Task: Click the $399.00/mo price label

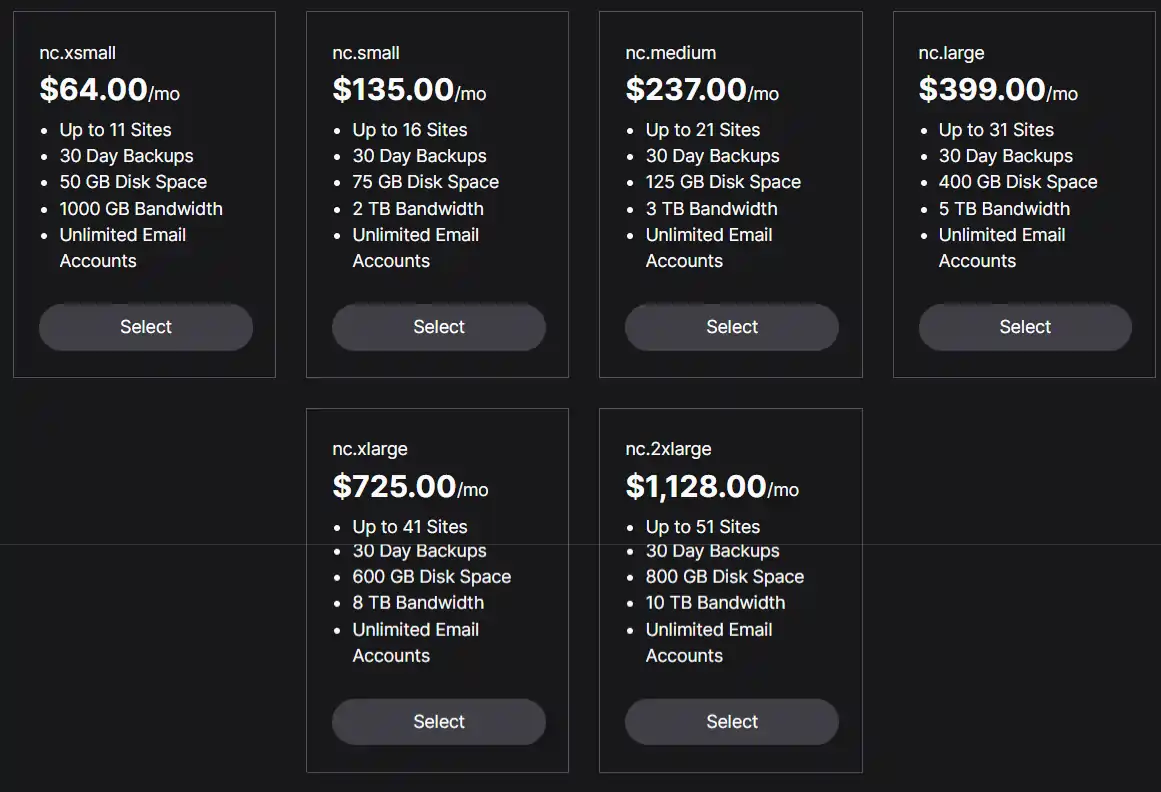Action: click(997, 90)
